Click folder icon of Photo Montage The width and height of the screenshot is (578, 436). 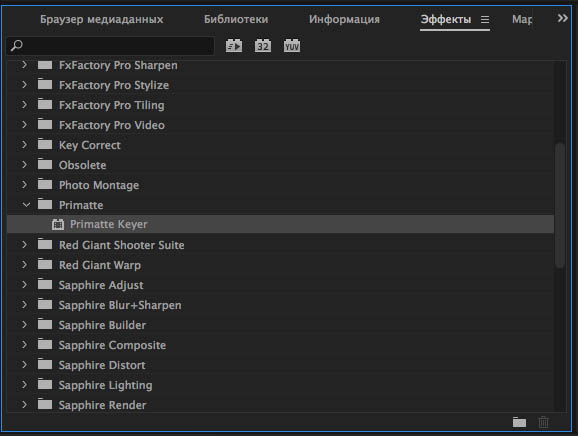pyautogui.click(x=45, y=184)
